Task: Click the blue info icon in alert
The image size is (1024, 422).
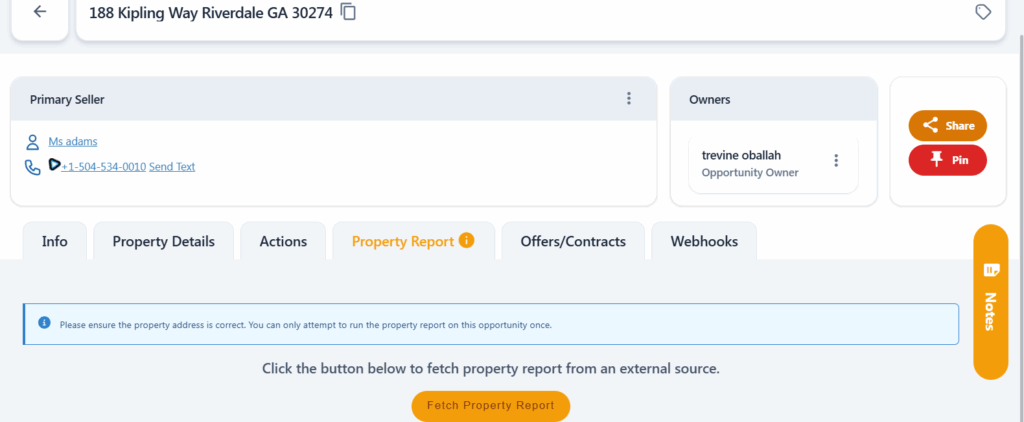Action: click(x=44, y=323)
